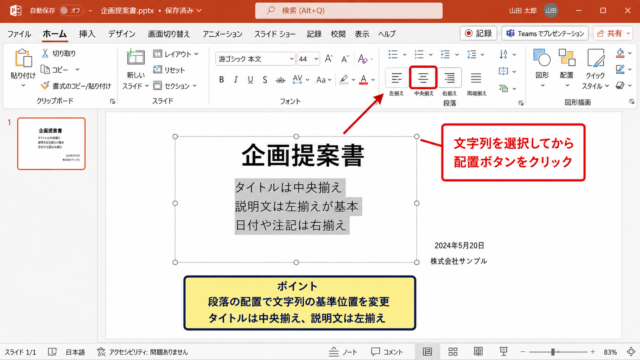Insert a new slide

pos(135,58)
